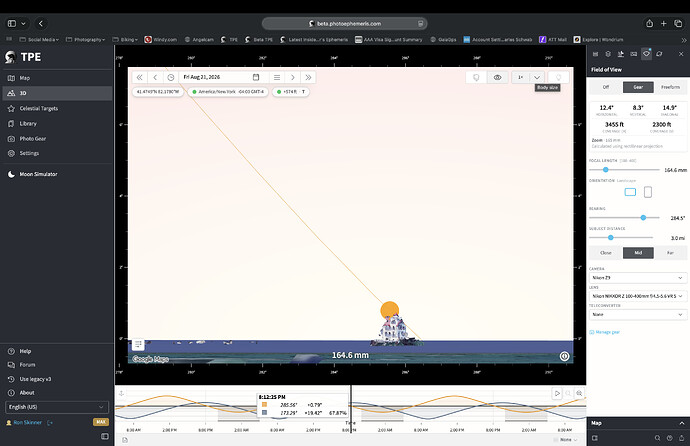
Task: Open the Lens dropdown NIKKOR Z 100-400mm
Action: (x=638, y=296)
